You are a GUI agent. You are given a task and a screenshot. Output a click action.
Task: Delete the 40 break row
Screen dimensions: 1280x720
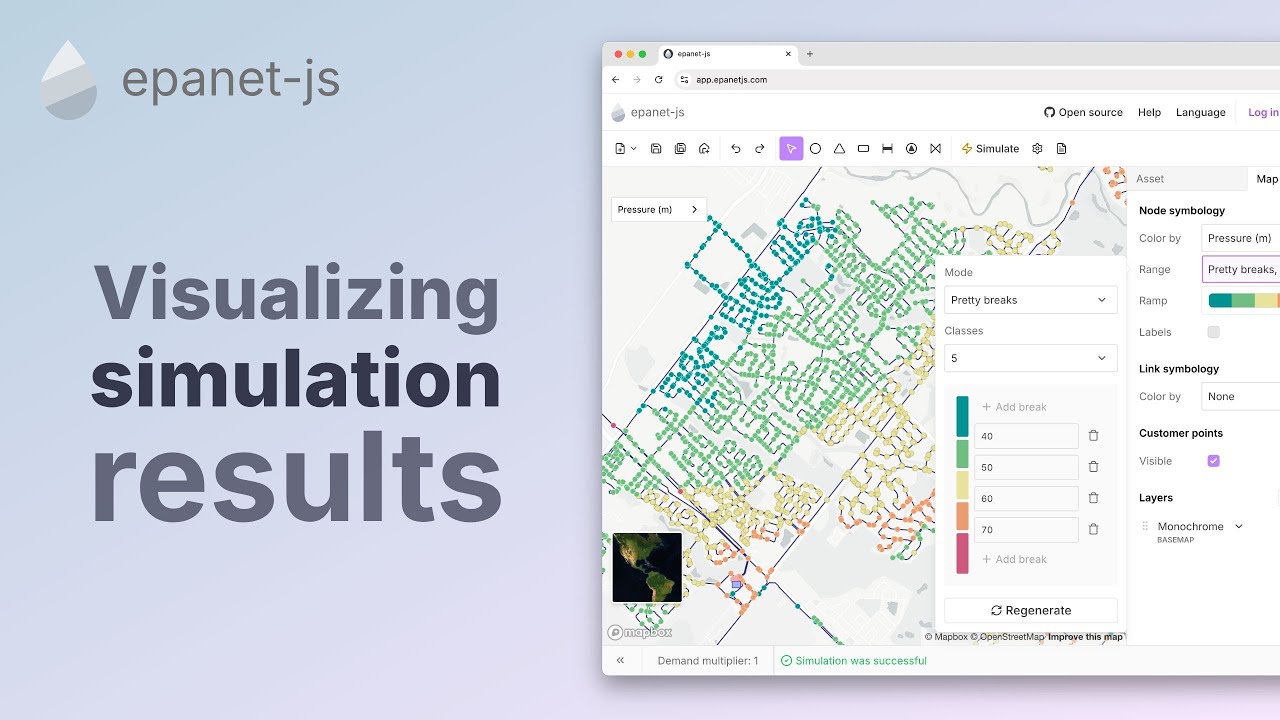[1093, 436]
